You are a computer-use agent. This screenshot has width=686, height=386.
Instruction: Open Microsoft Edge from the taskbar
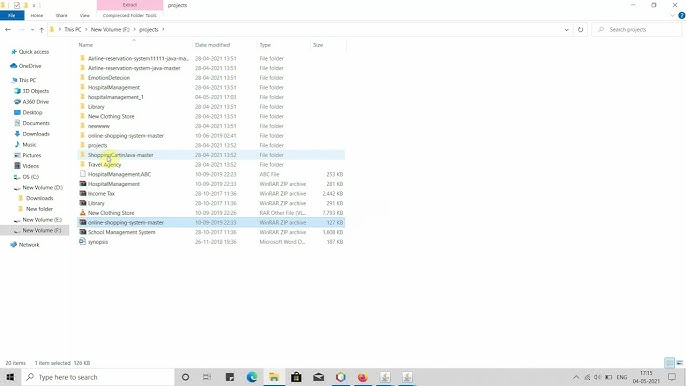tap(252, 377)
